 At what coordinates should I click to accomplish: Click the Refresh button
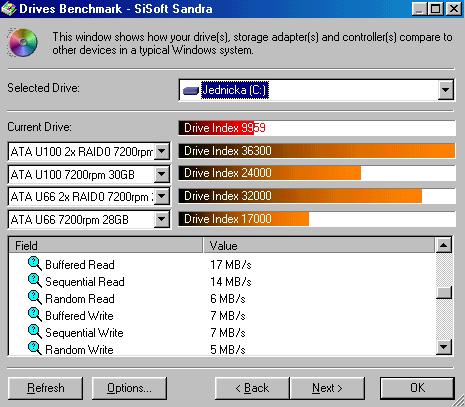[x=45, y=388]
